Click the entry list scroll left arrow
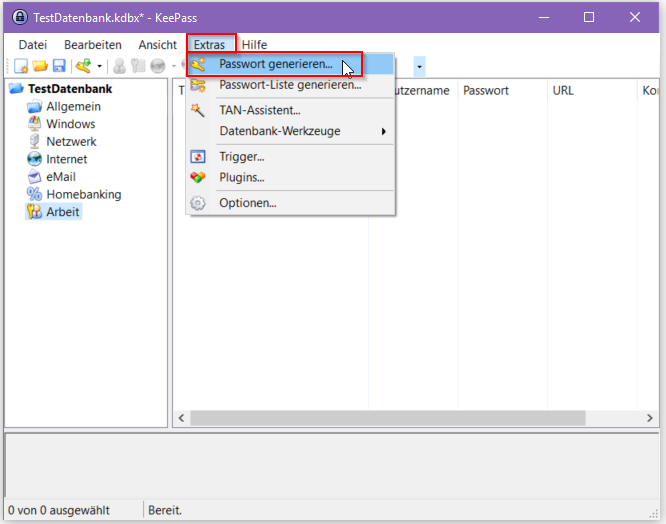666x524 pixels. pos(181,418)
